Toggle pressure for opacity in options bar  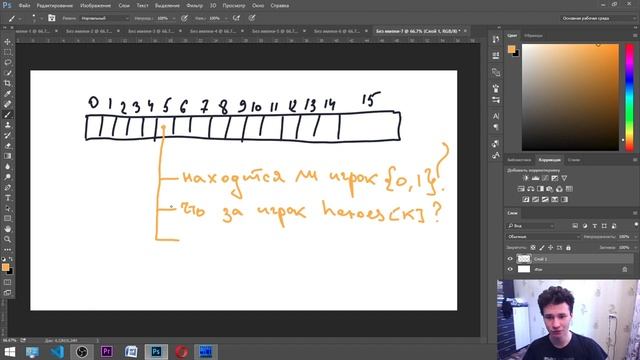click(x=184, y=18)
